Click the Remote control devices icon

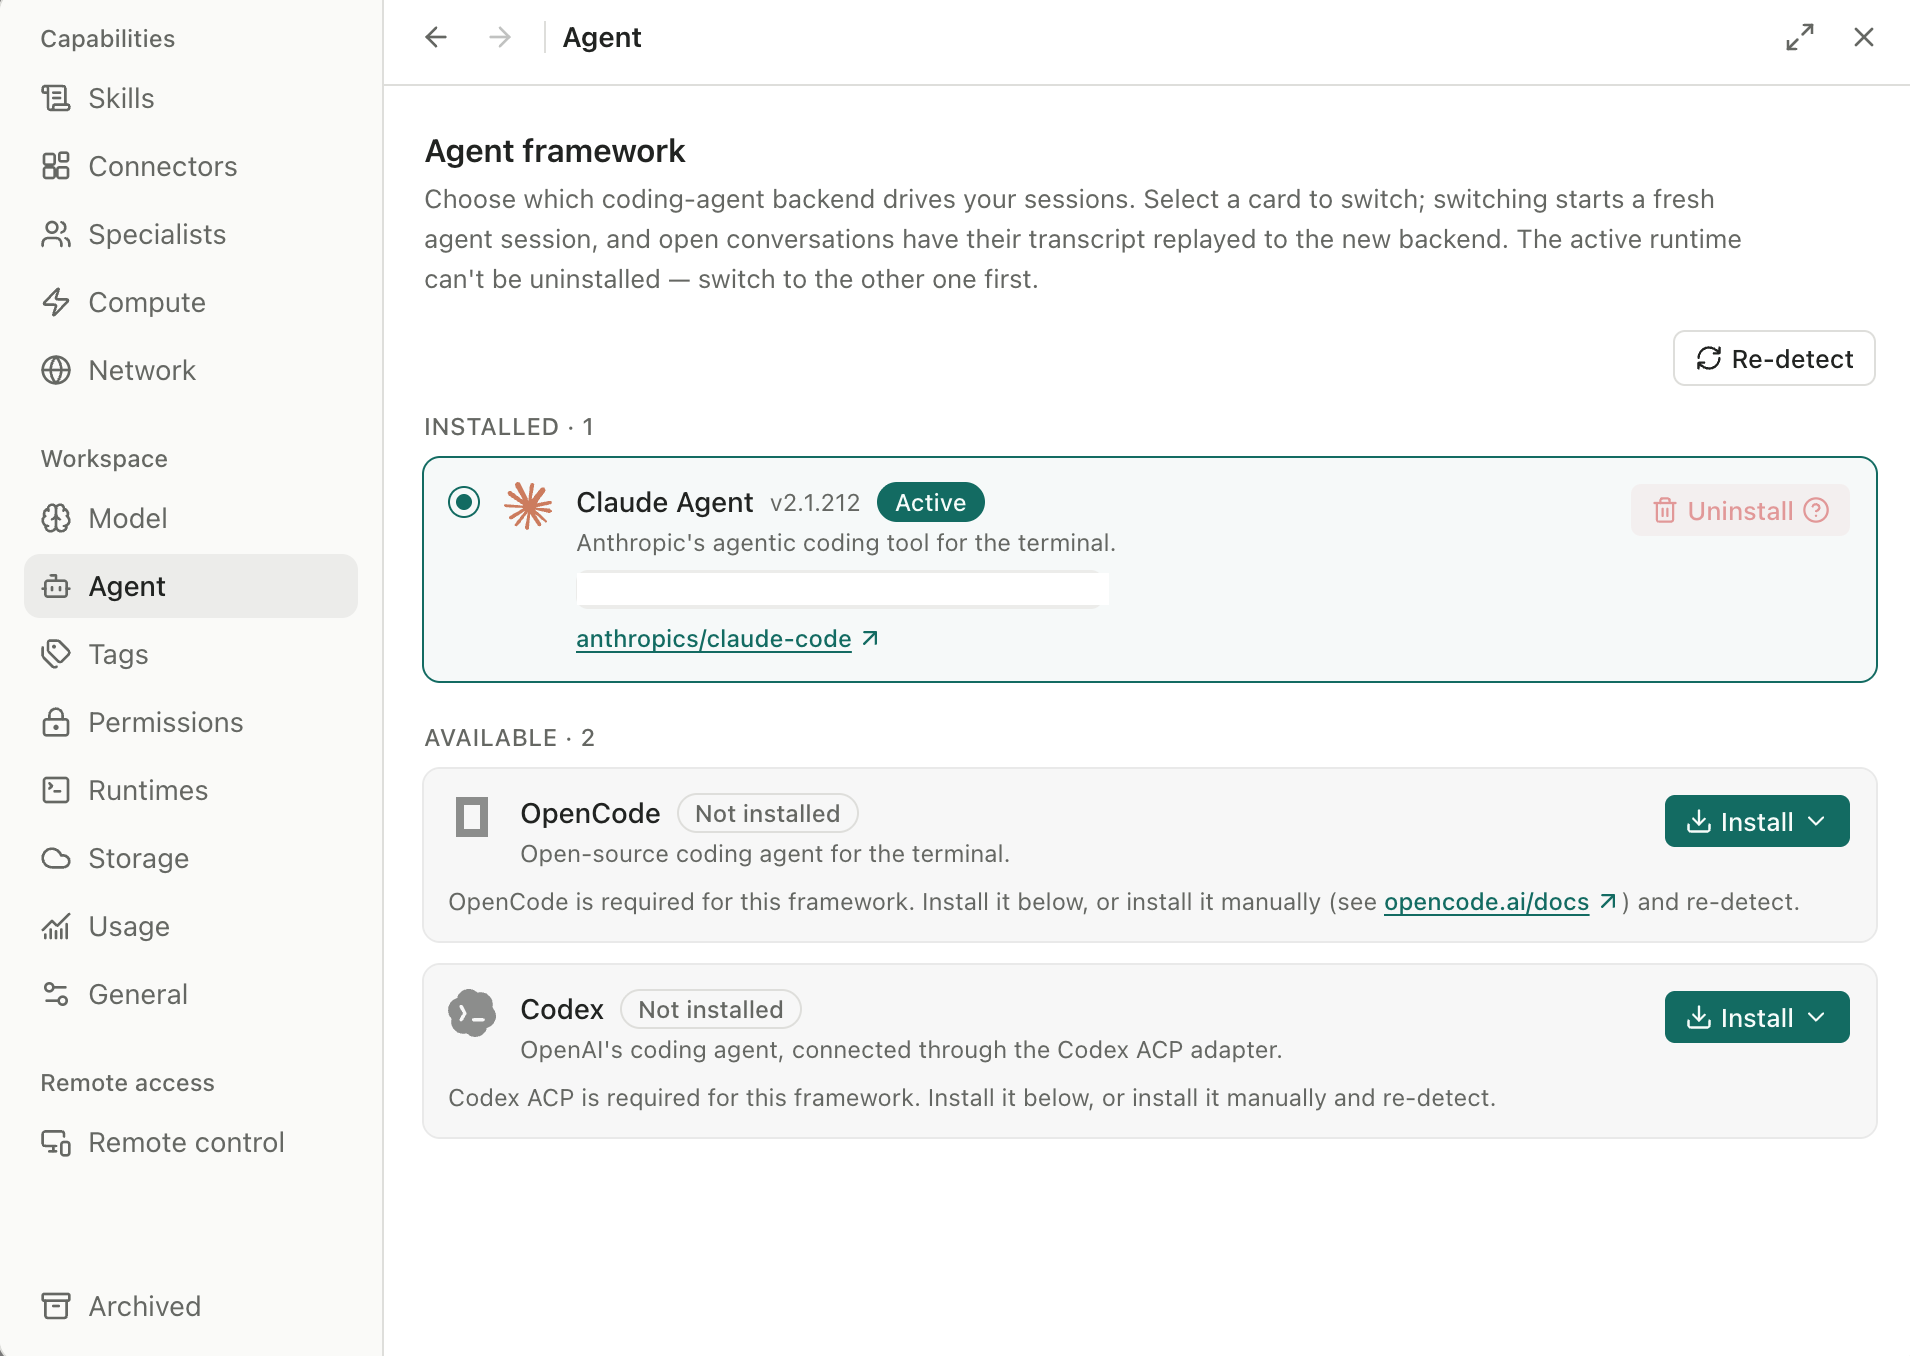[56, 1142]
